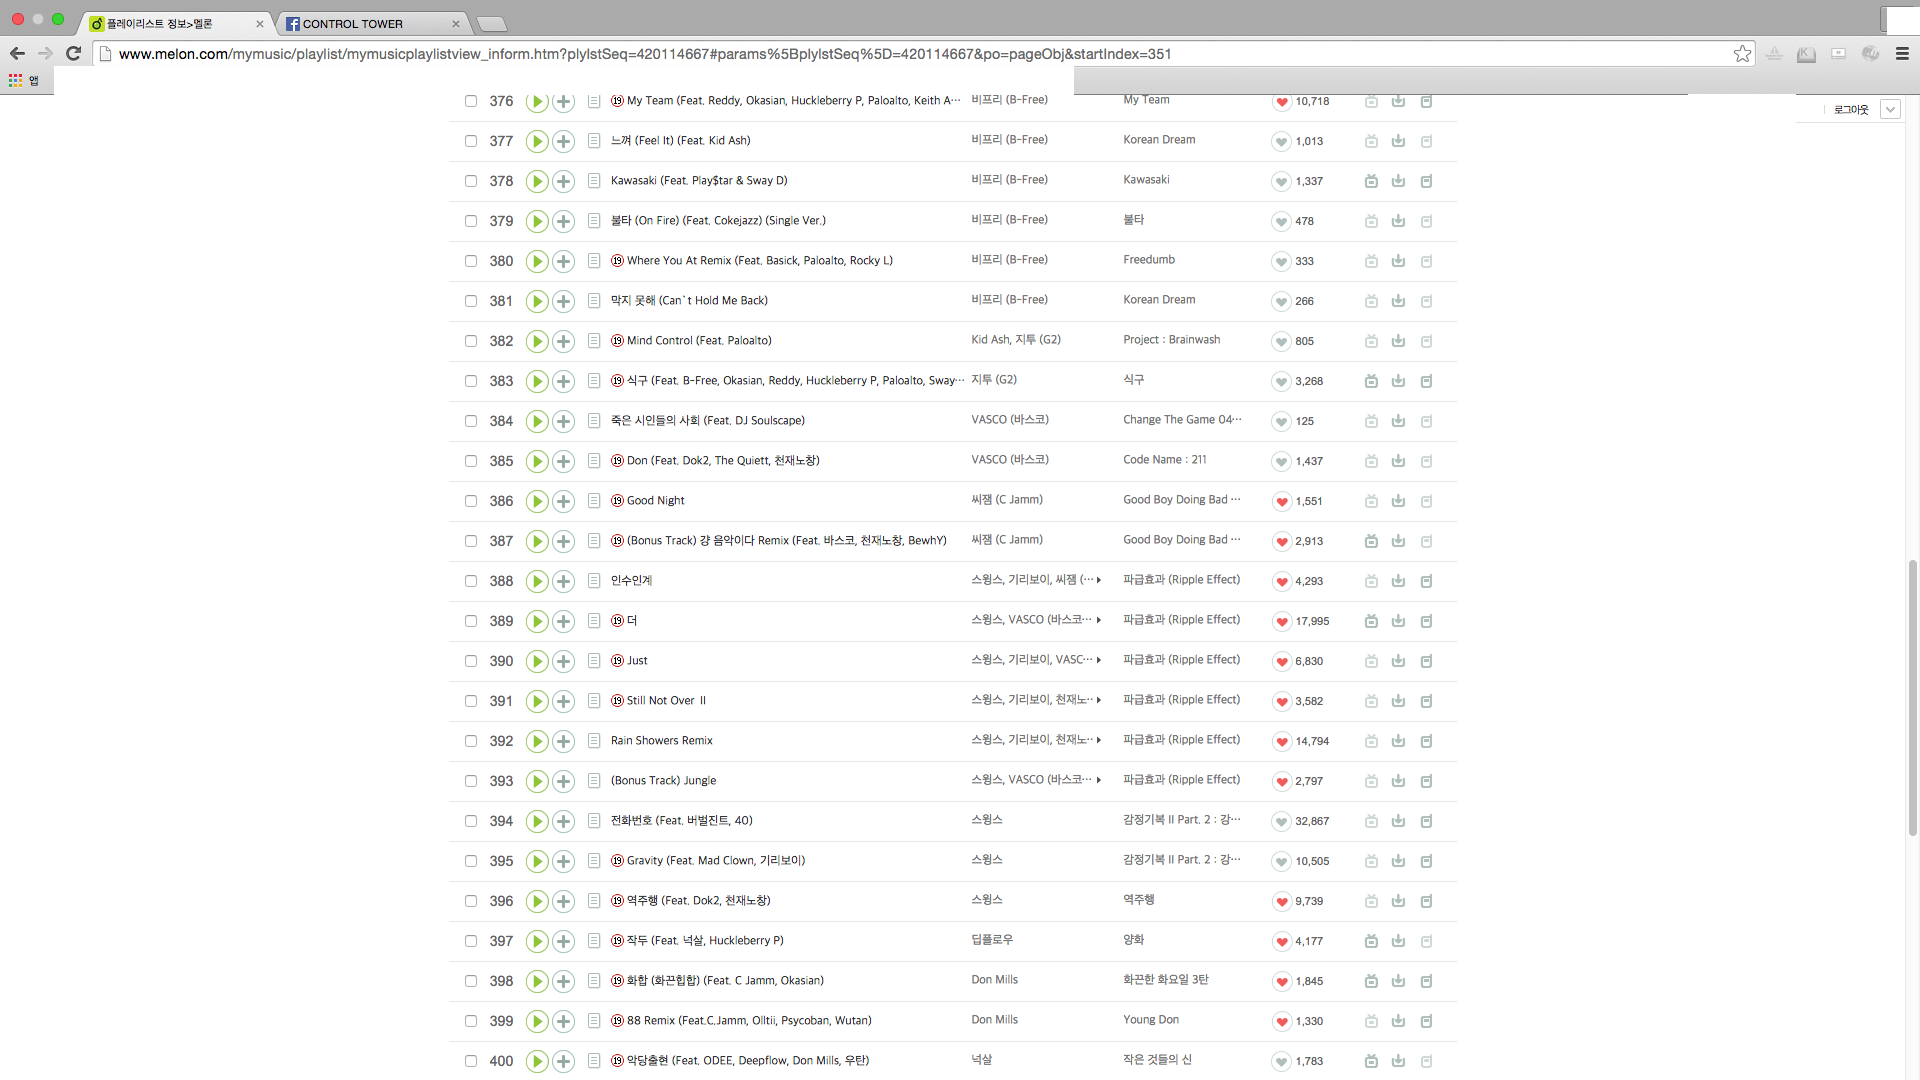The width and height of the screenshot is (1920, 1080).
Task: Check the box for song 376 My Team
Action: (x=470, y=101)
